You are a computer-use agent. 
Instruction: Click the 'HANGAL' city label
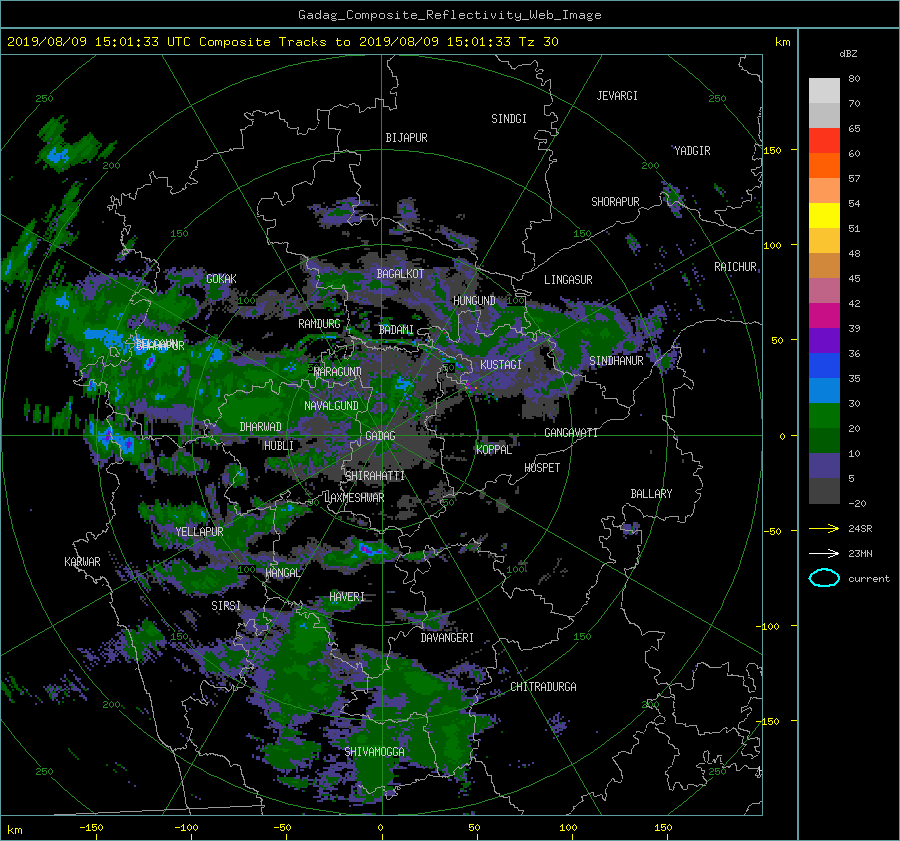point(283,573)
